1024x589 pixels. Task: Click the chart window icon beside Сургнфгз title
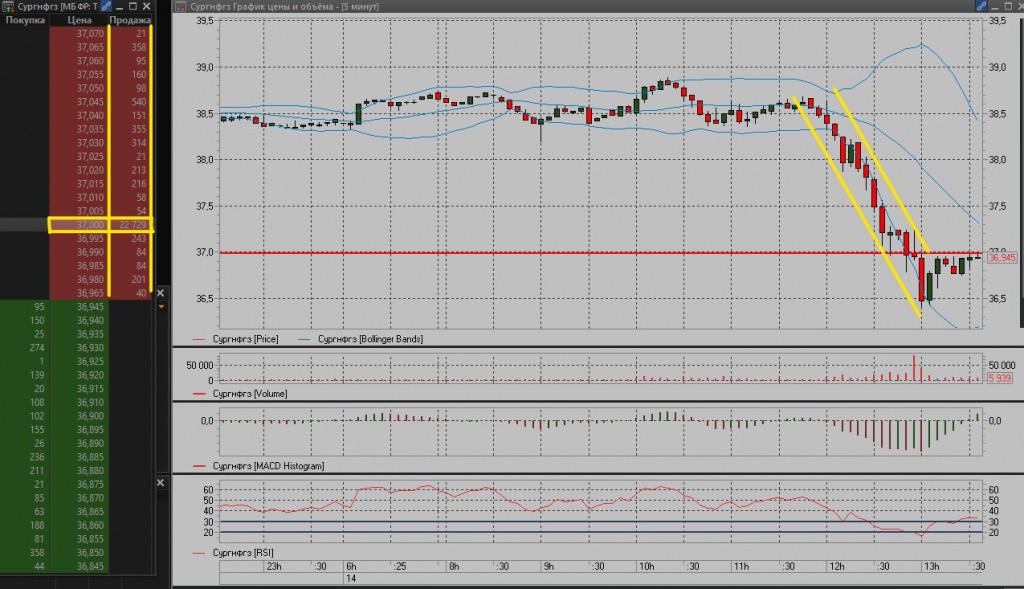click(179, 6)
